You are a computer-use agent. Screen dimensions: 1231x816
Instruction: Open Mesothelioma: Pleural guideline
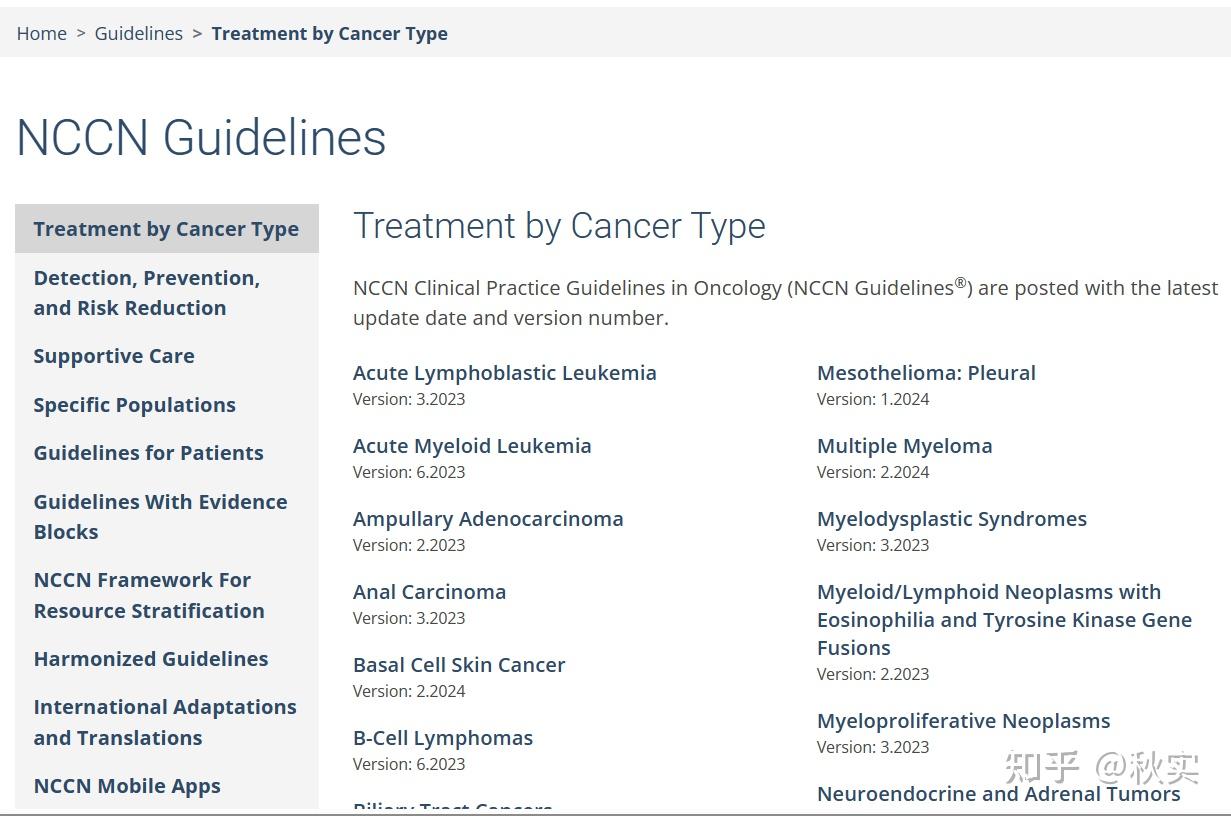click(x=926, y=373)
